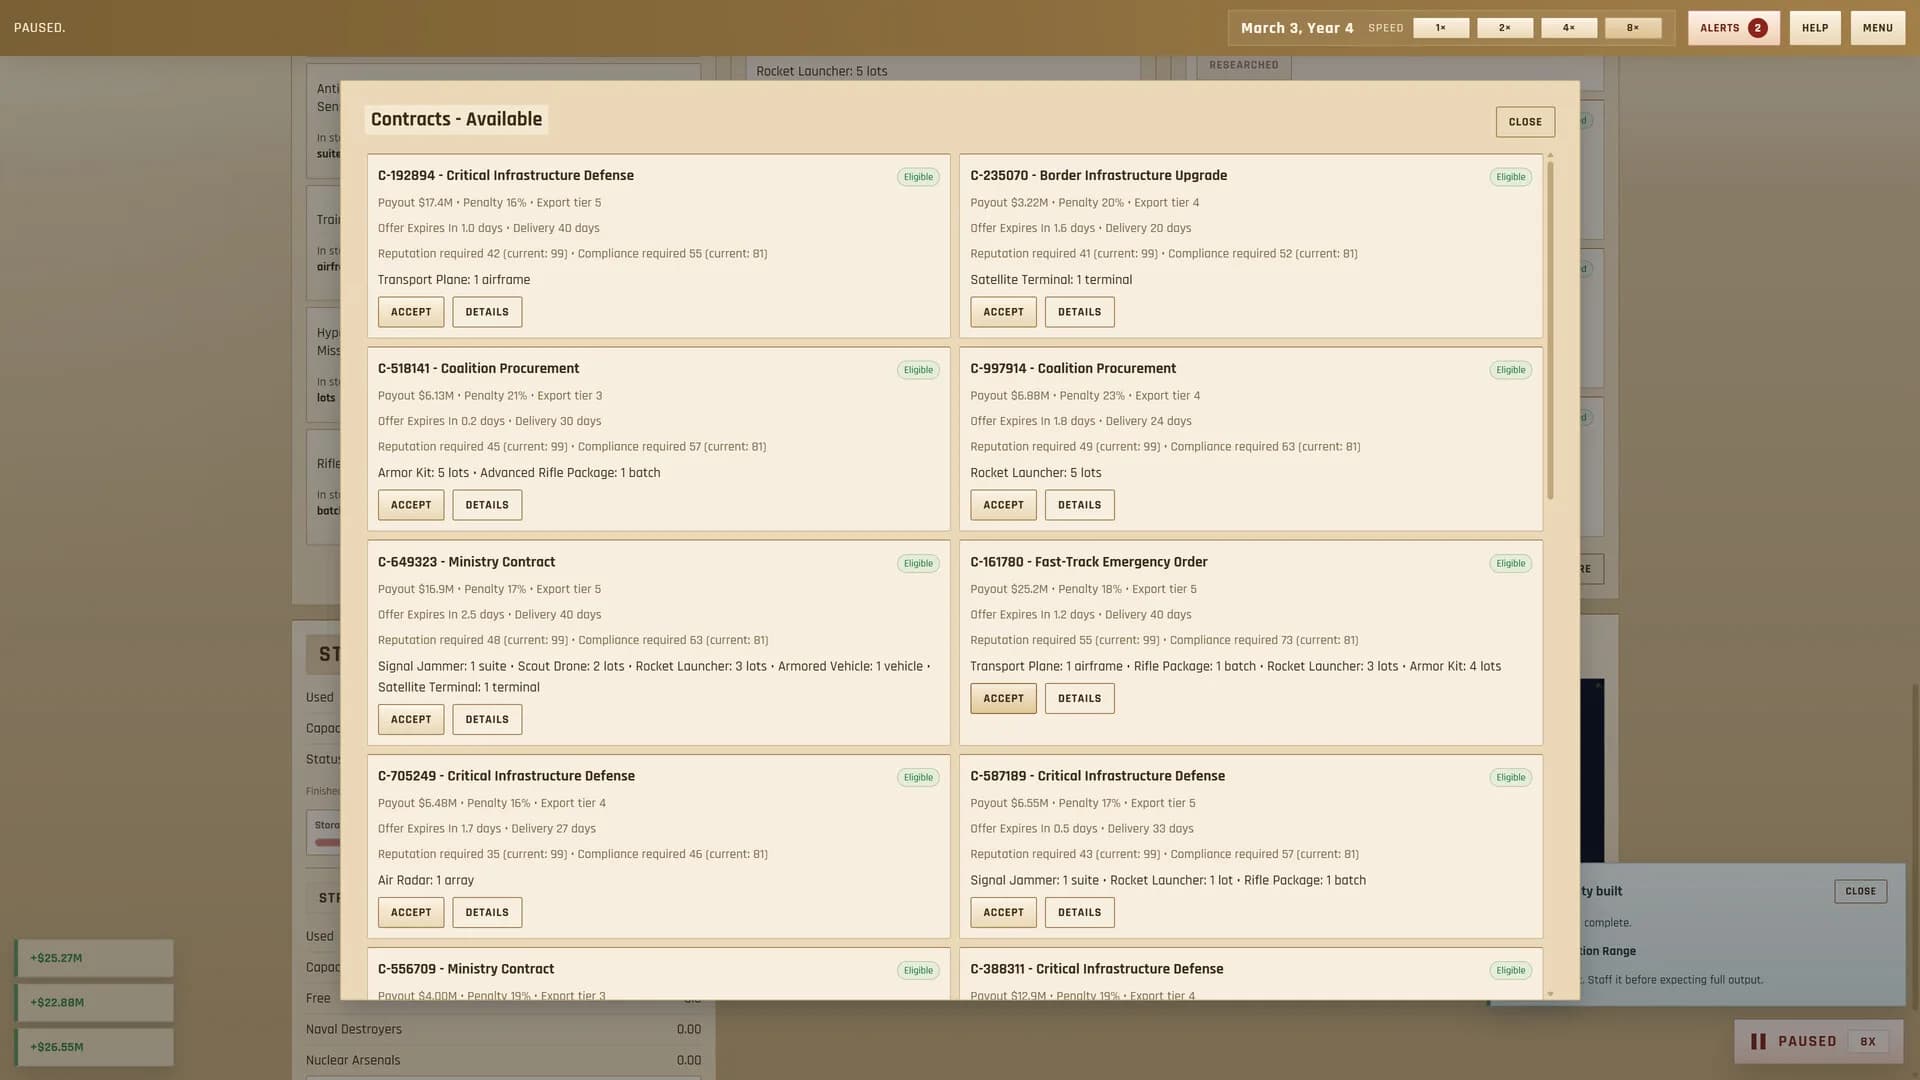Click Payout $17.4M line on C-192894

(489, 202)
